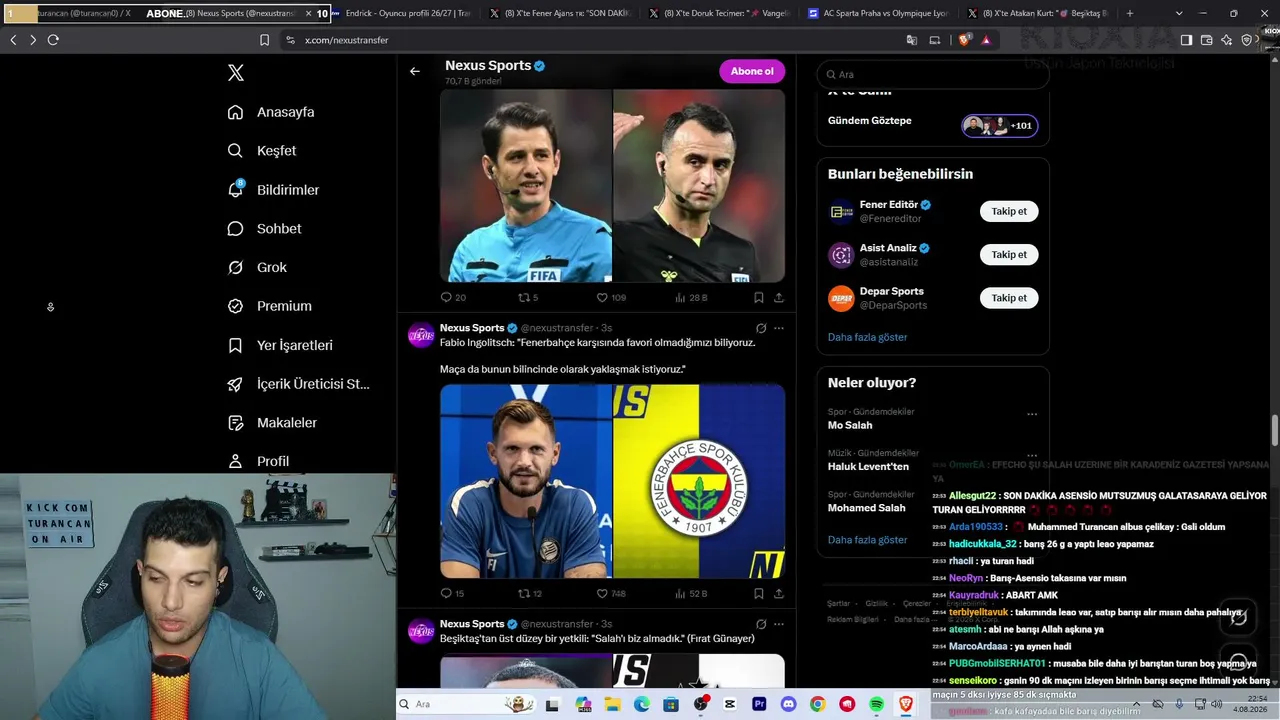
Task: Open Spotify from the taskbar
Action: point(876,704)
